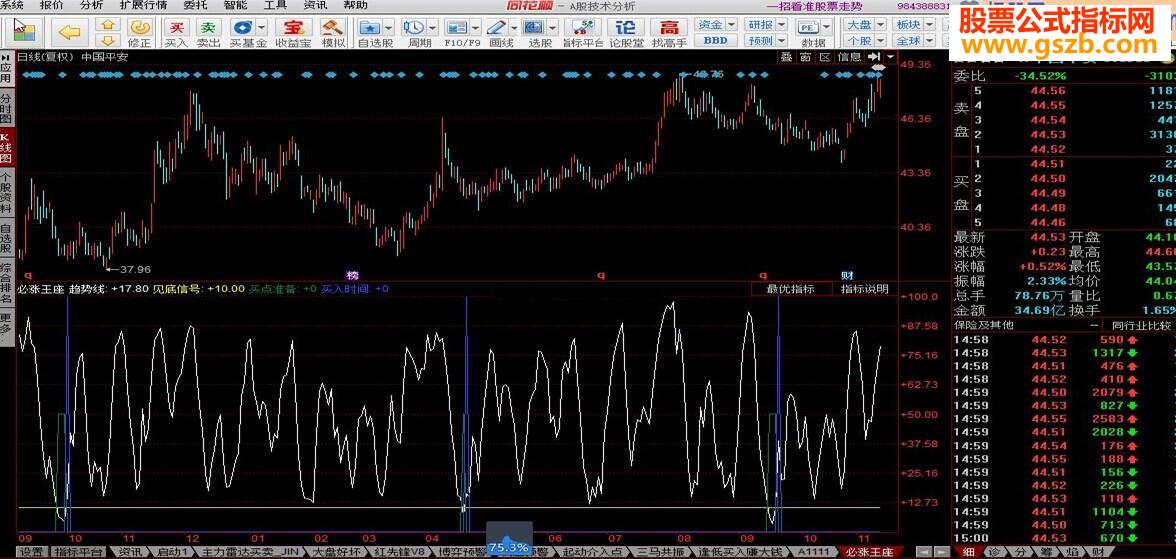
Task: Expand the 周期 period dropdown arrow
Action: pos(433,27)
